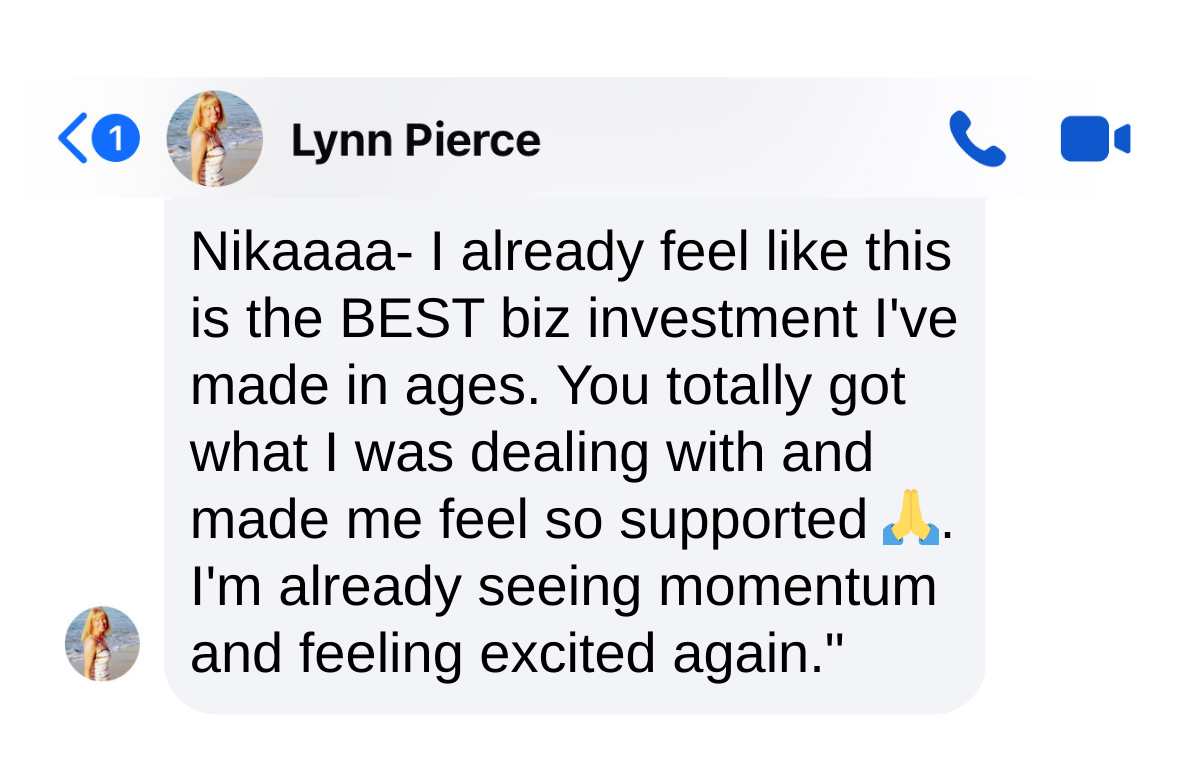
Task: Click the praying hands emoji
Action: click(x=910, y=521)
